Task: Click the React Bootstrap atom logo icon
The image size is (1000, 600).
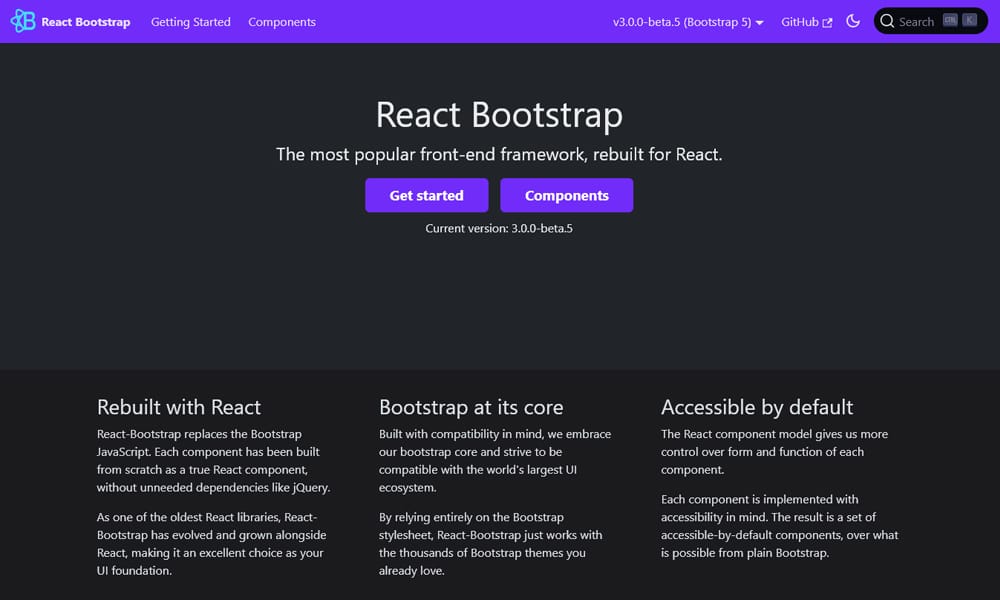Action: [23, 21]
